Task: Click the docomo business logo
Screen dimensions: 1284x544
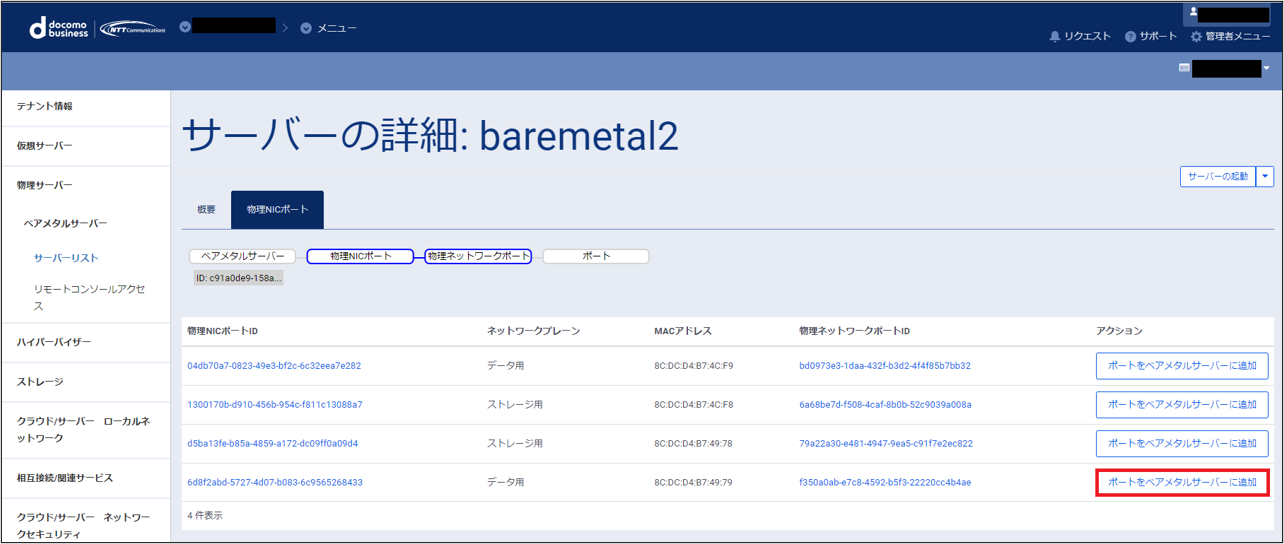Action: click(x=60, y=28)
